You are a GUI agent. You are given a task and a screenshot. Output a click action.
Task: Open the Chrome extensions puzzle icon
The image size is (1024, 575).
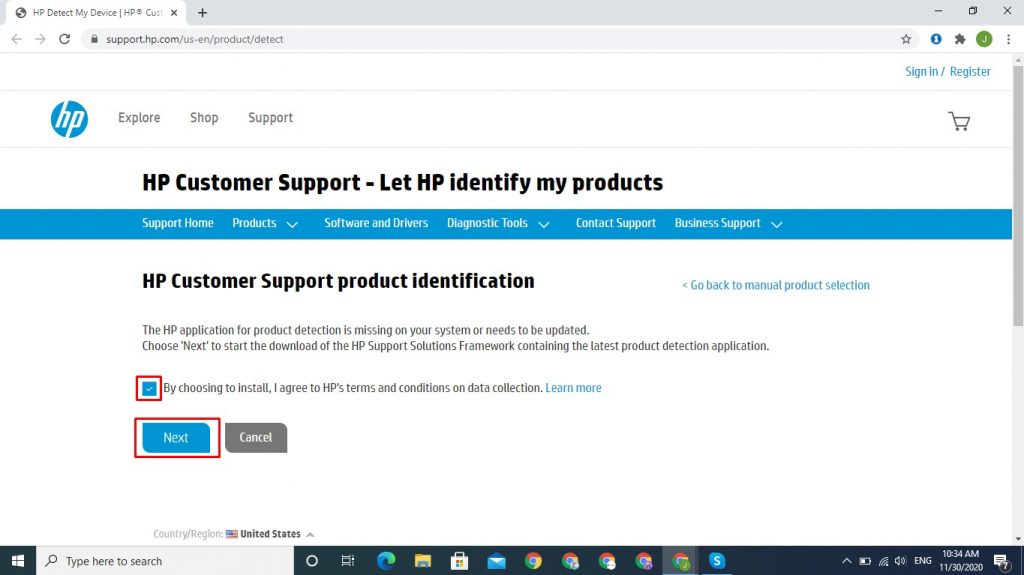(960, 39)
